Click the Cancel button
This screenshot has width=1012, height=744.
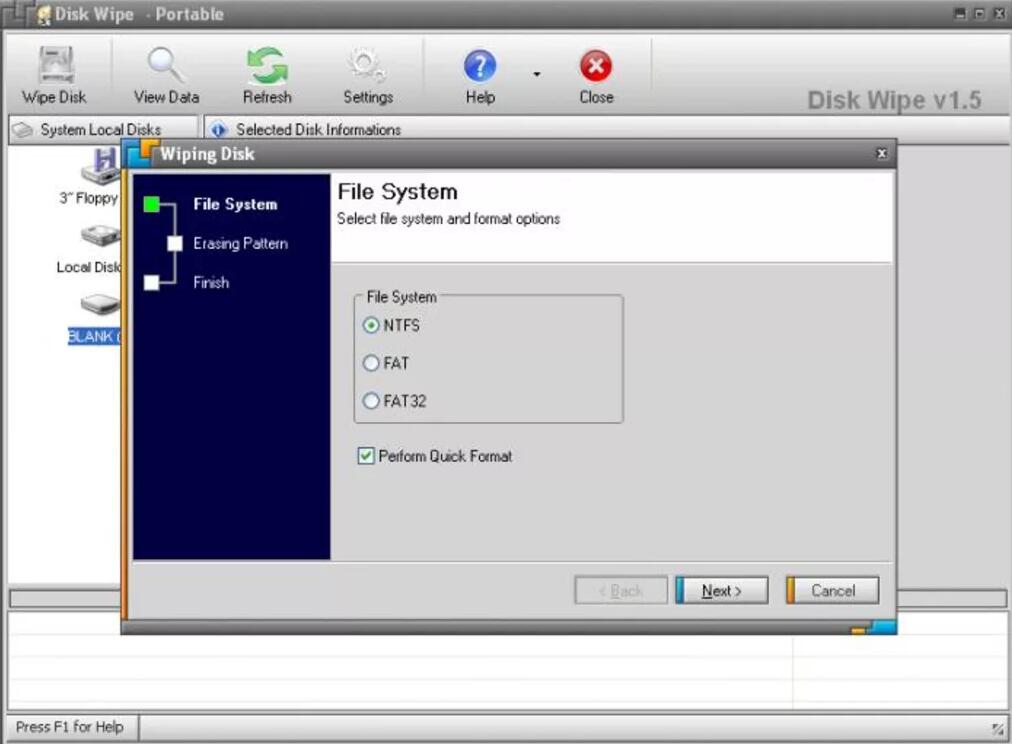click(833, 590)
